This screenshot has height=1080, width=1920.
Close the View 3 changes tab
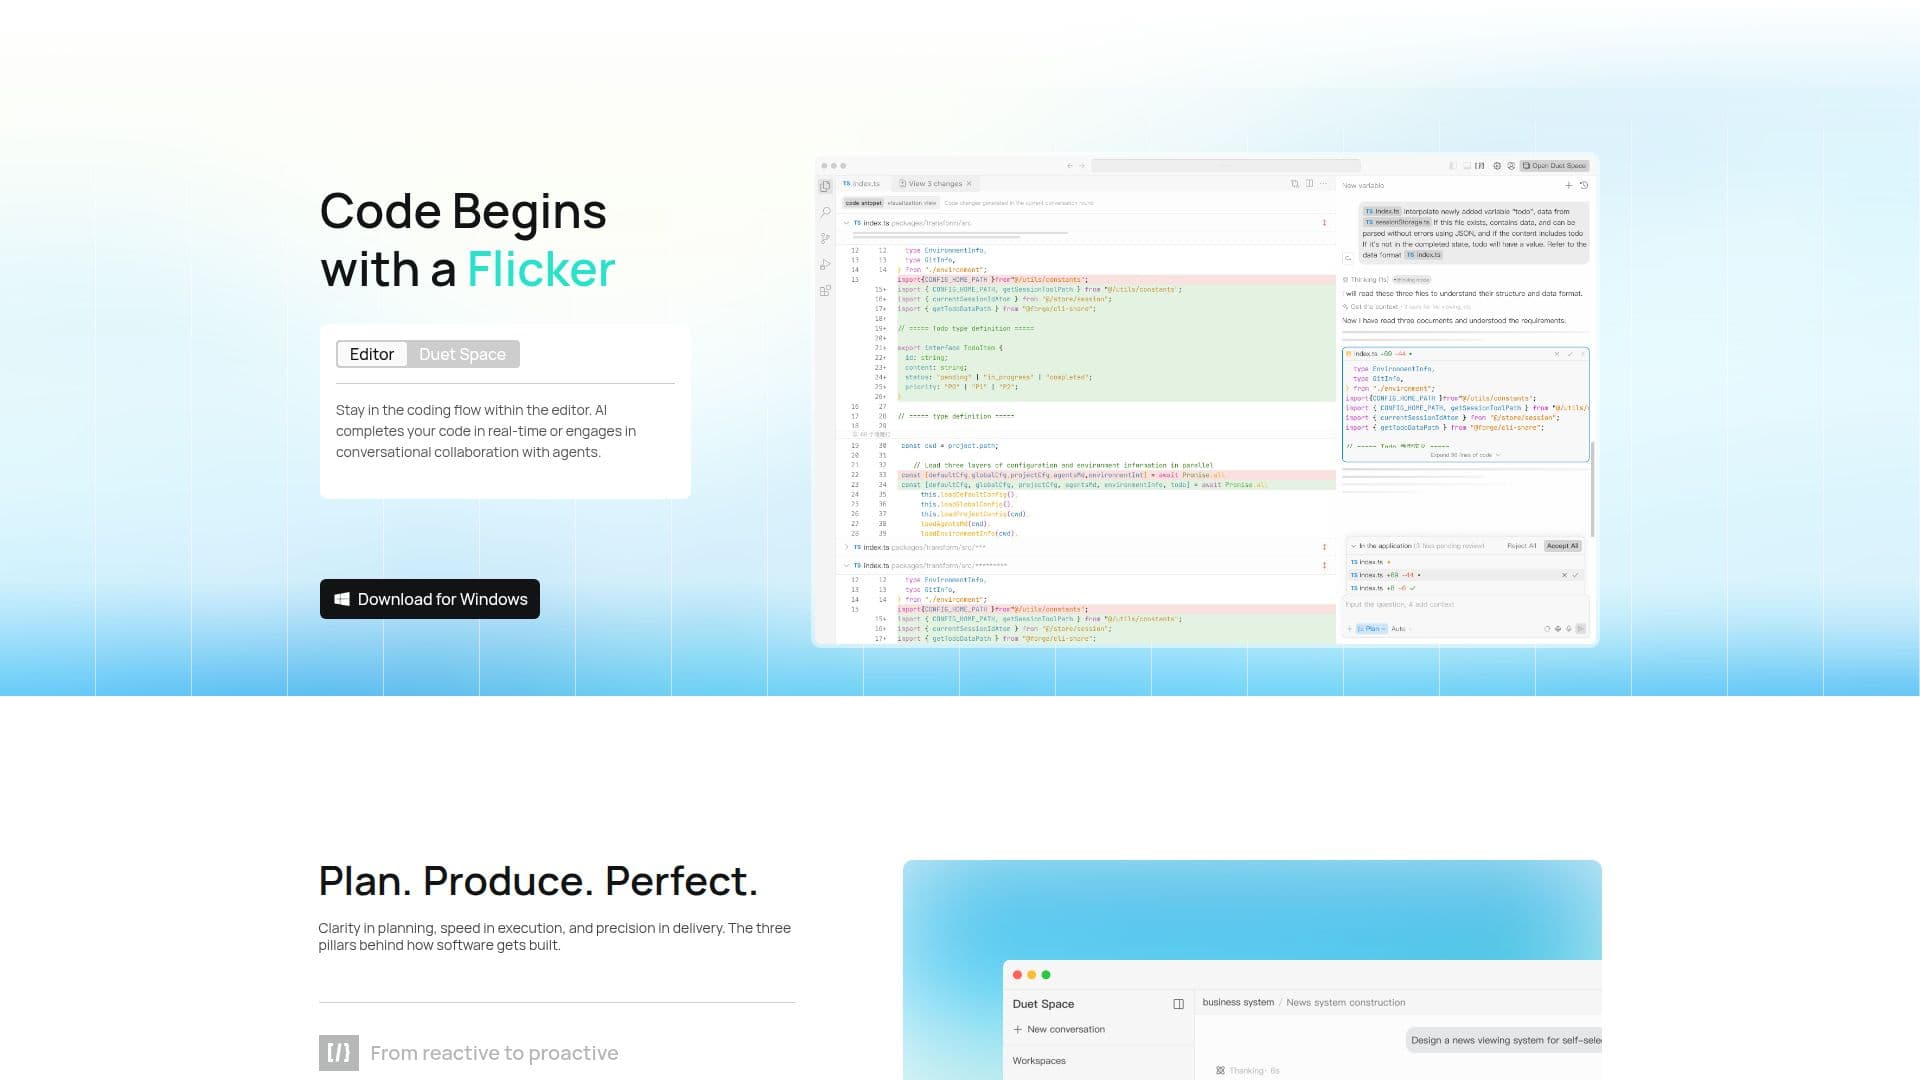969,184
